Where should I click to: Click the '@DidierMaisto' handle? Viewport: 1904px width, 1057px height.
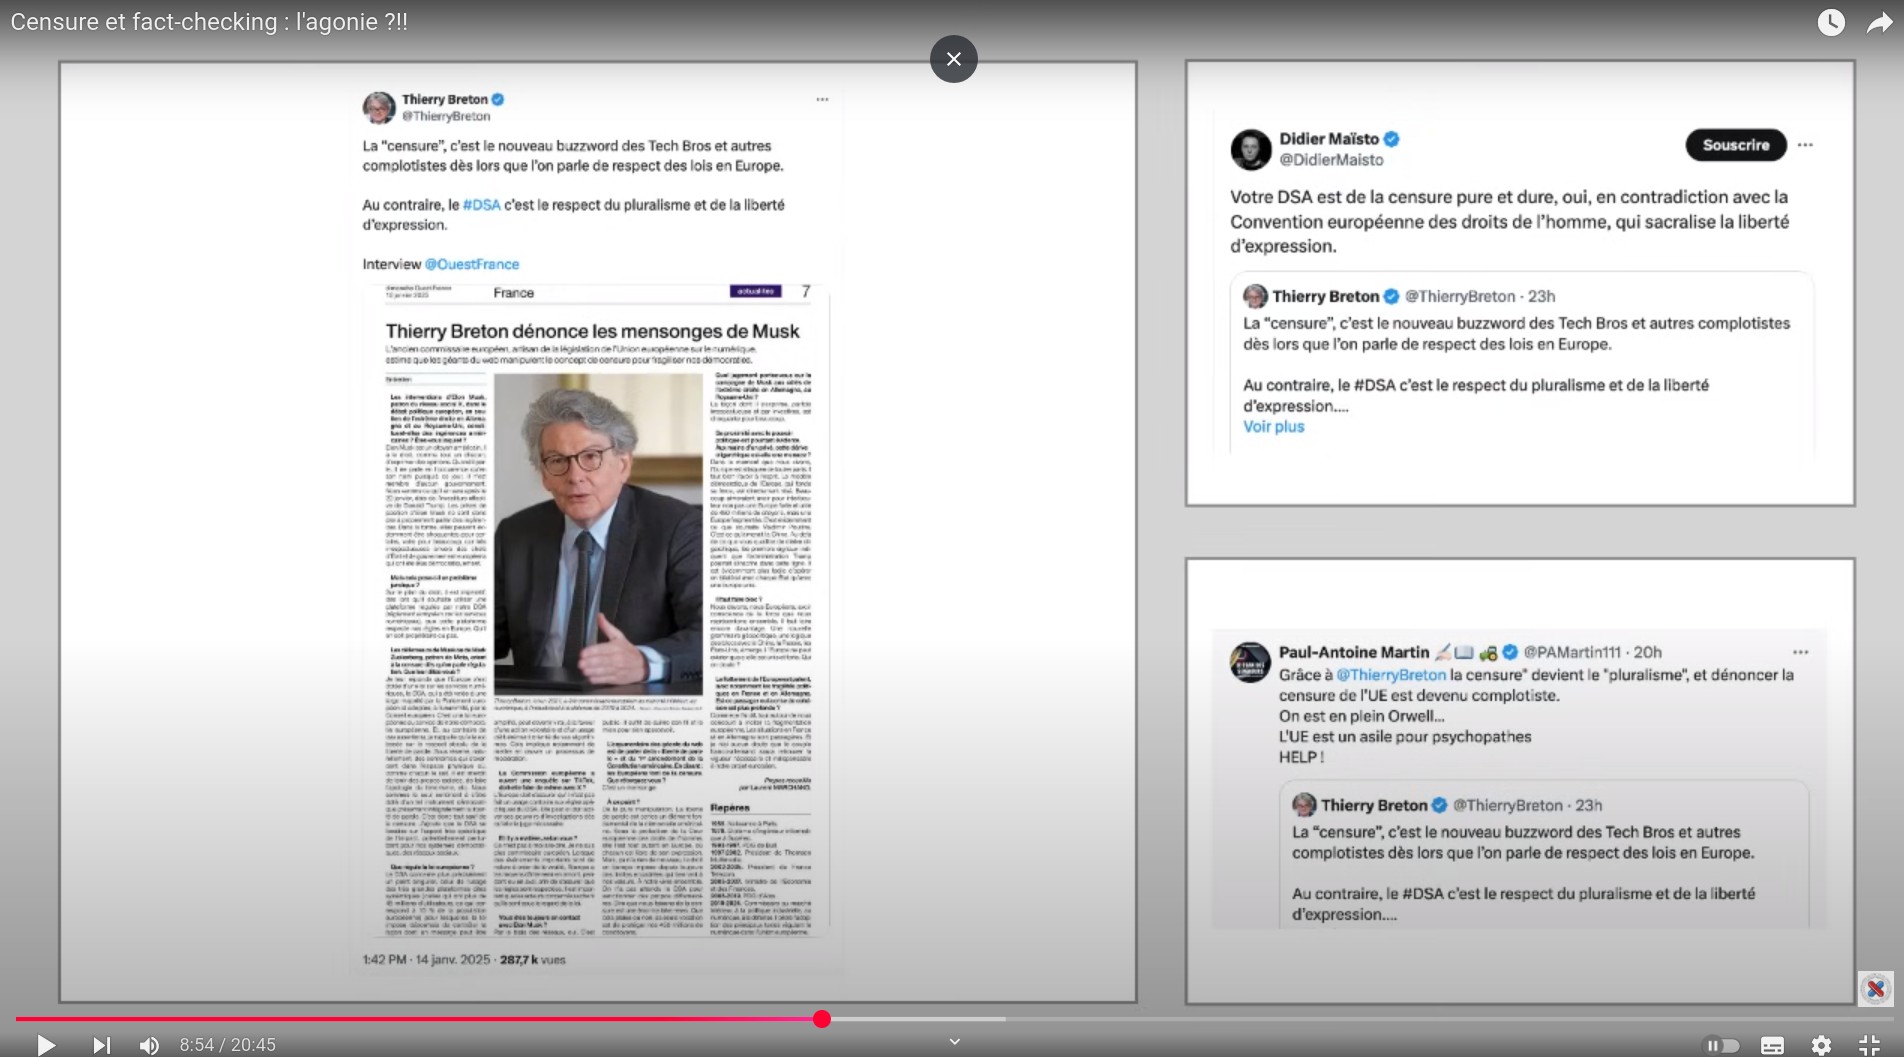coord(1332,160)
